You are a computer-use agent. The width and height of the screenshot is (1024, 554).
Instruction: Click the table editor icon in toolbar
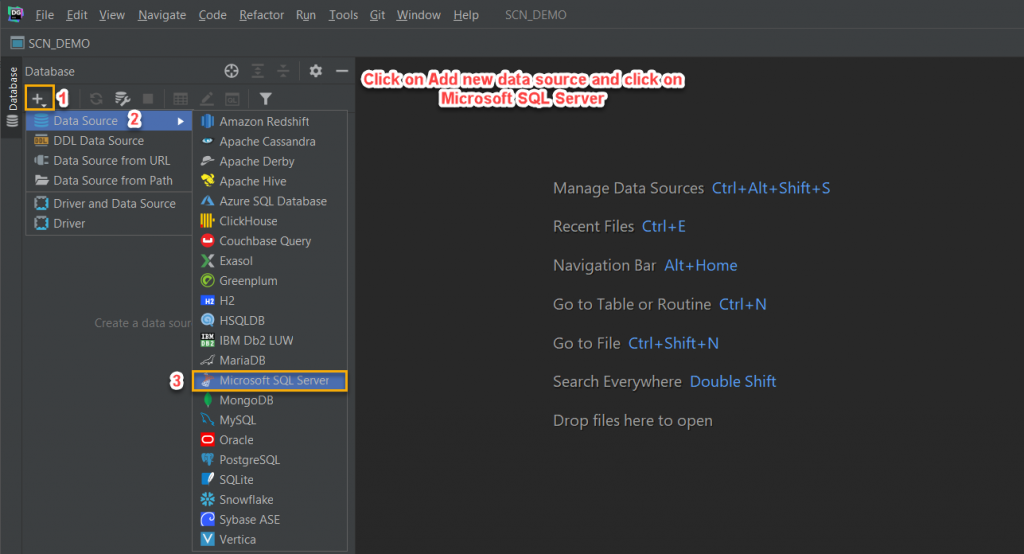[180, 99]
